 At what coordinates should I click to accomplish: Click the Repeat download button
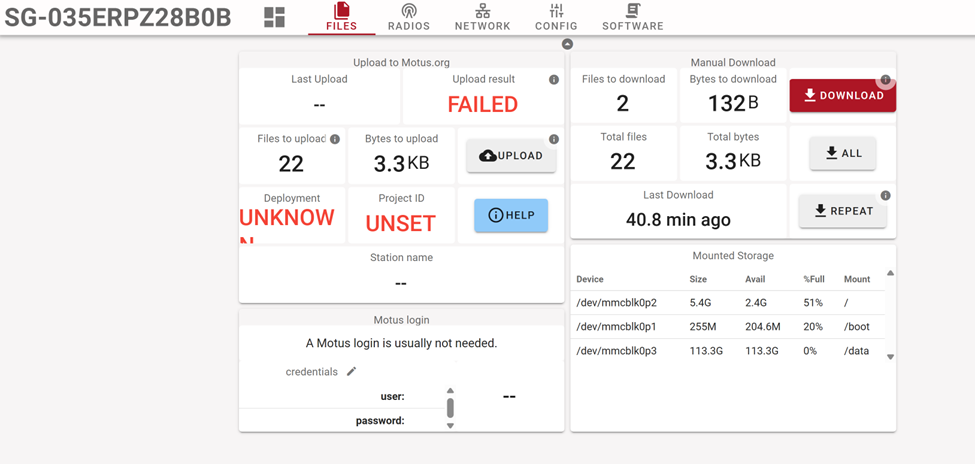click(x=842, y=211)
